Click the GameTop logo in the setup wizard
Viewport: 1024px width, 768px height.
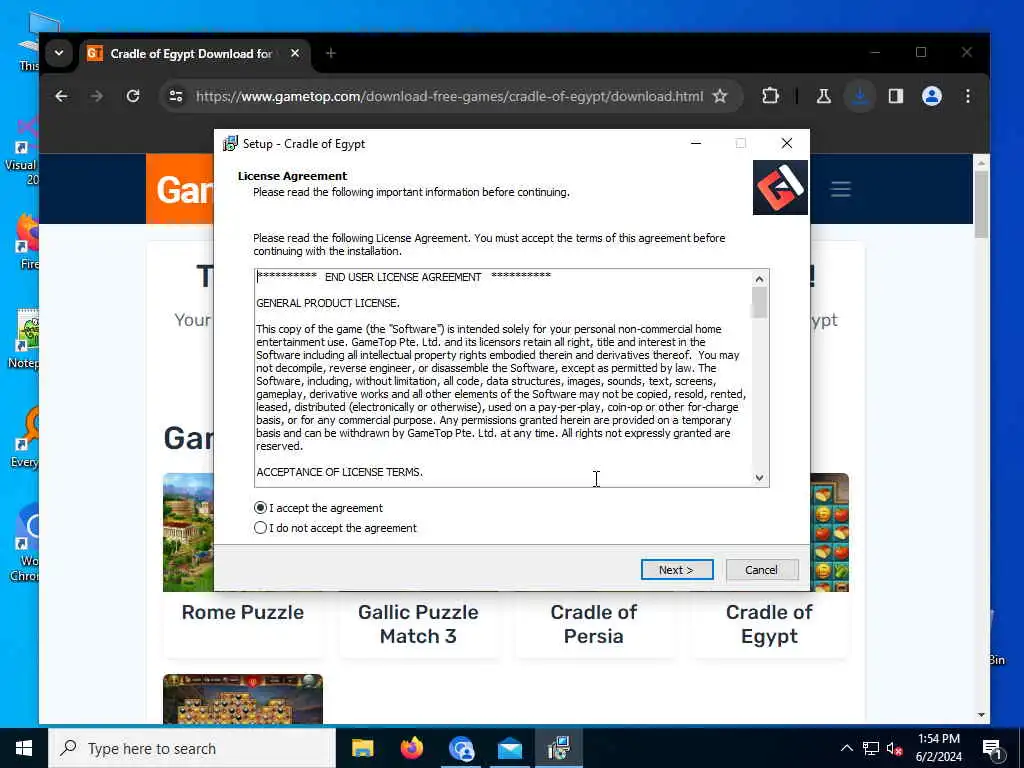click(x=780, y=187)
